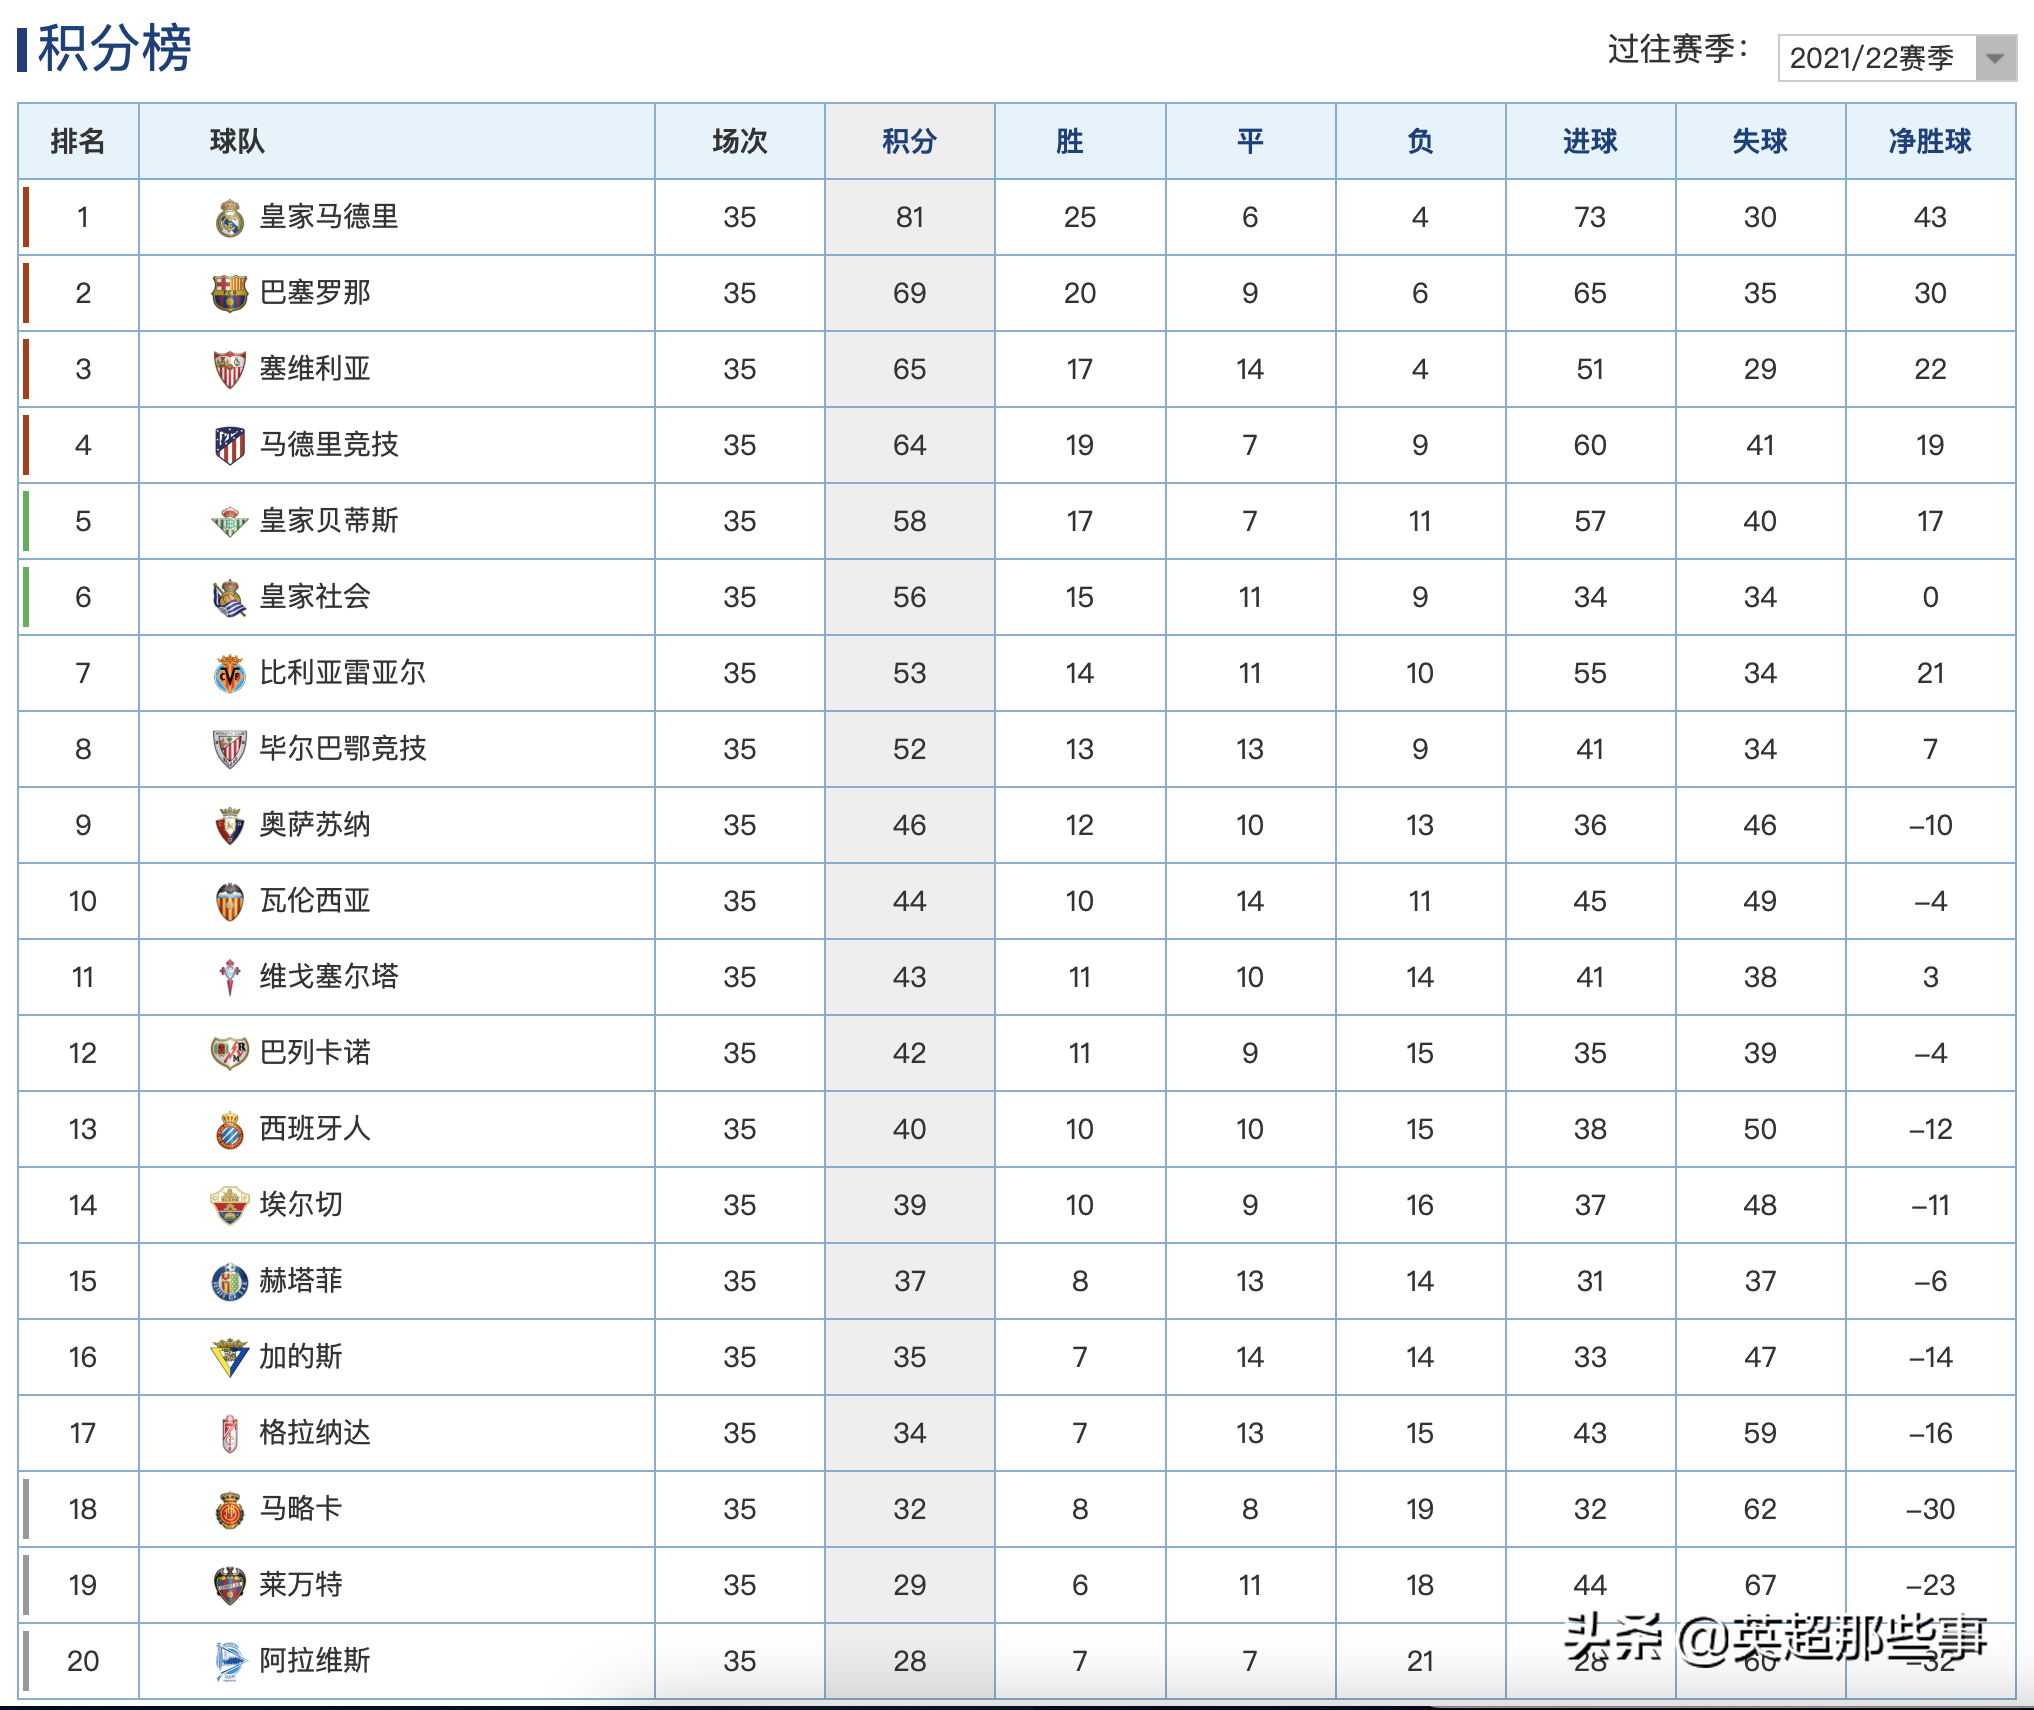Select the 莱万特 team name

point(301,1585)
